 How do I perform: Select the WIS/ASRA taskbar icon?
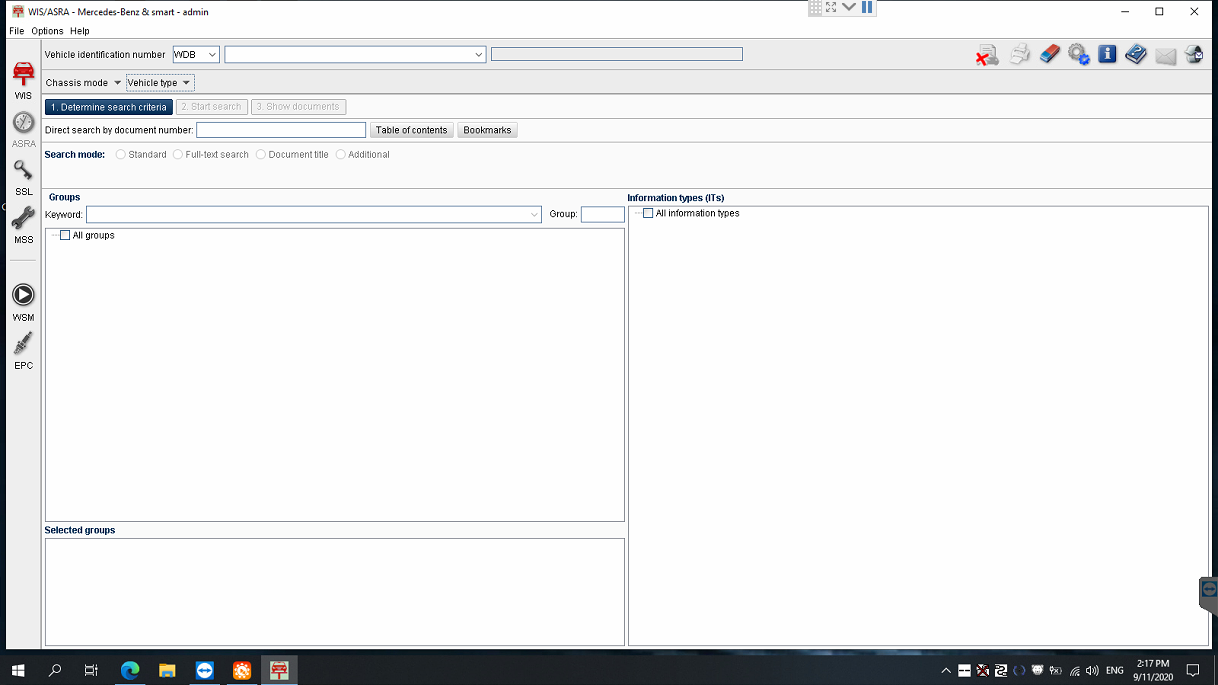click(x=279, y=670)
